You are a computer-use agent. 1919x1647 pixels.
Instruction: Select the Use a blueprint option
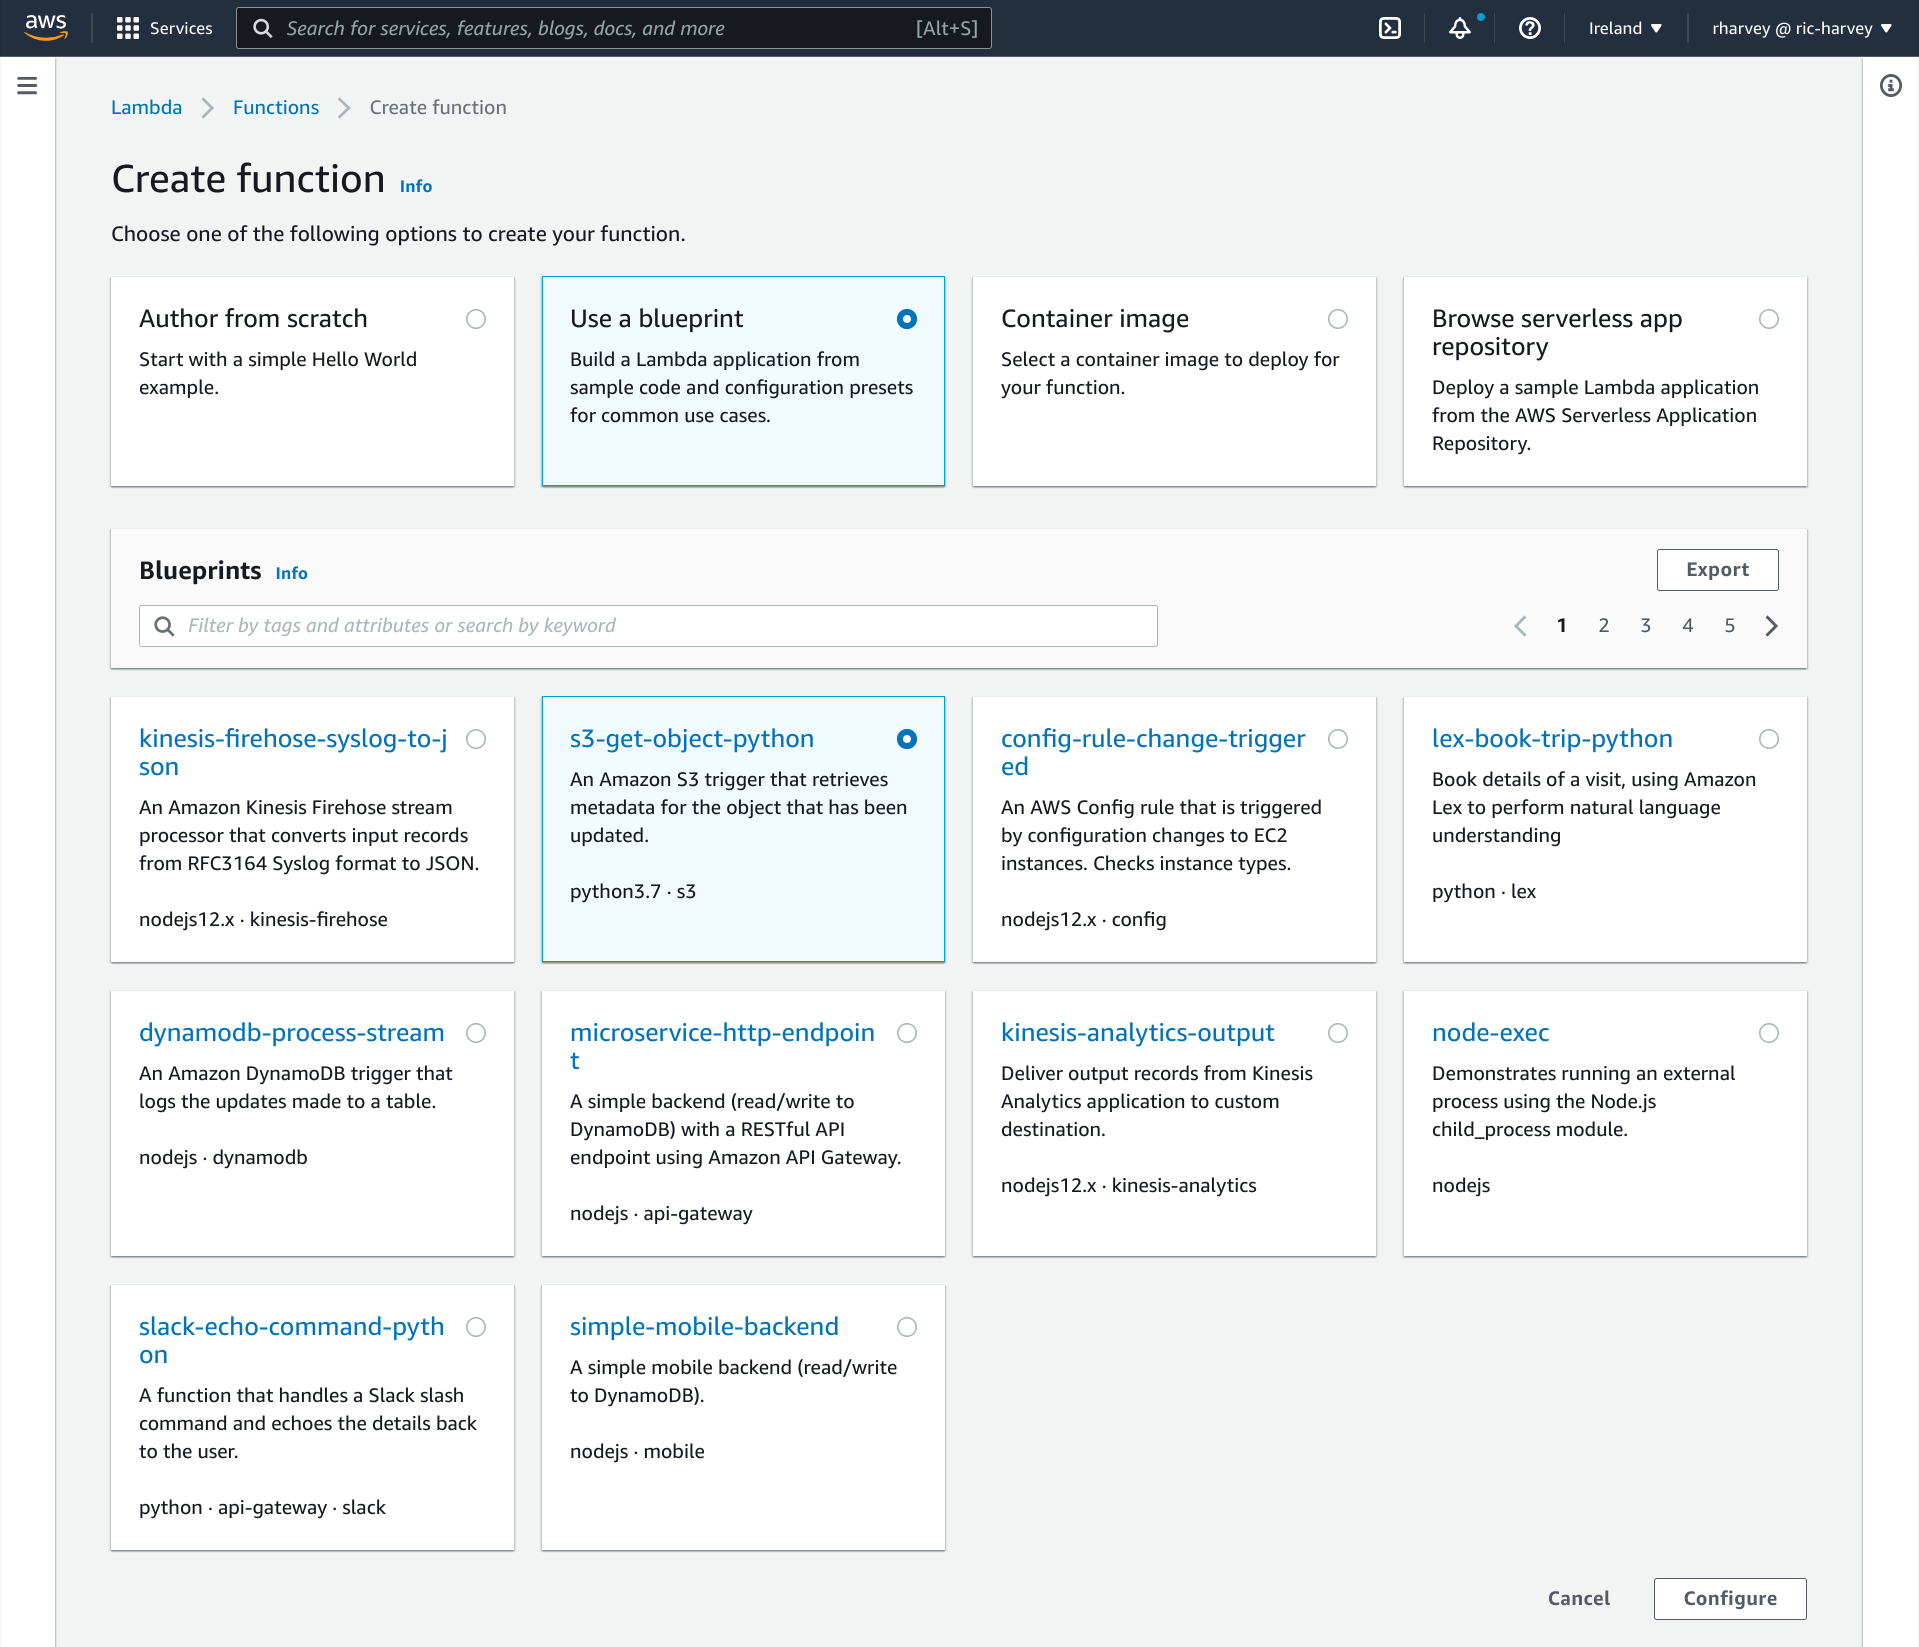(907, 319)
